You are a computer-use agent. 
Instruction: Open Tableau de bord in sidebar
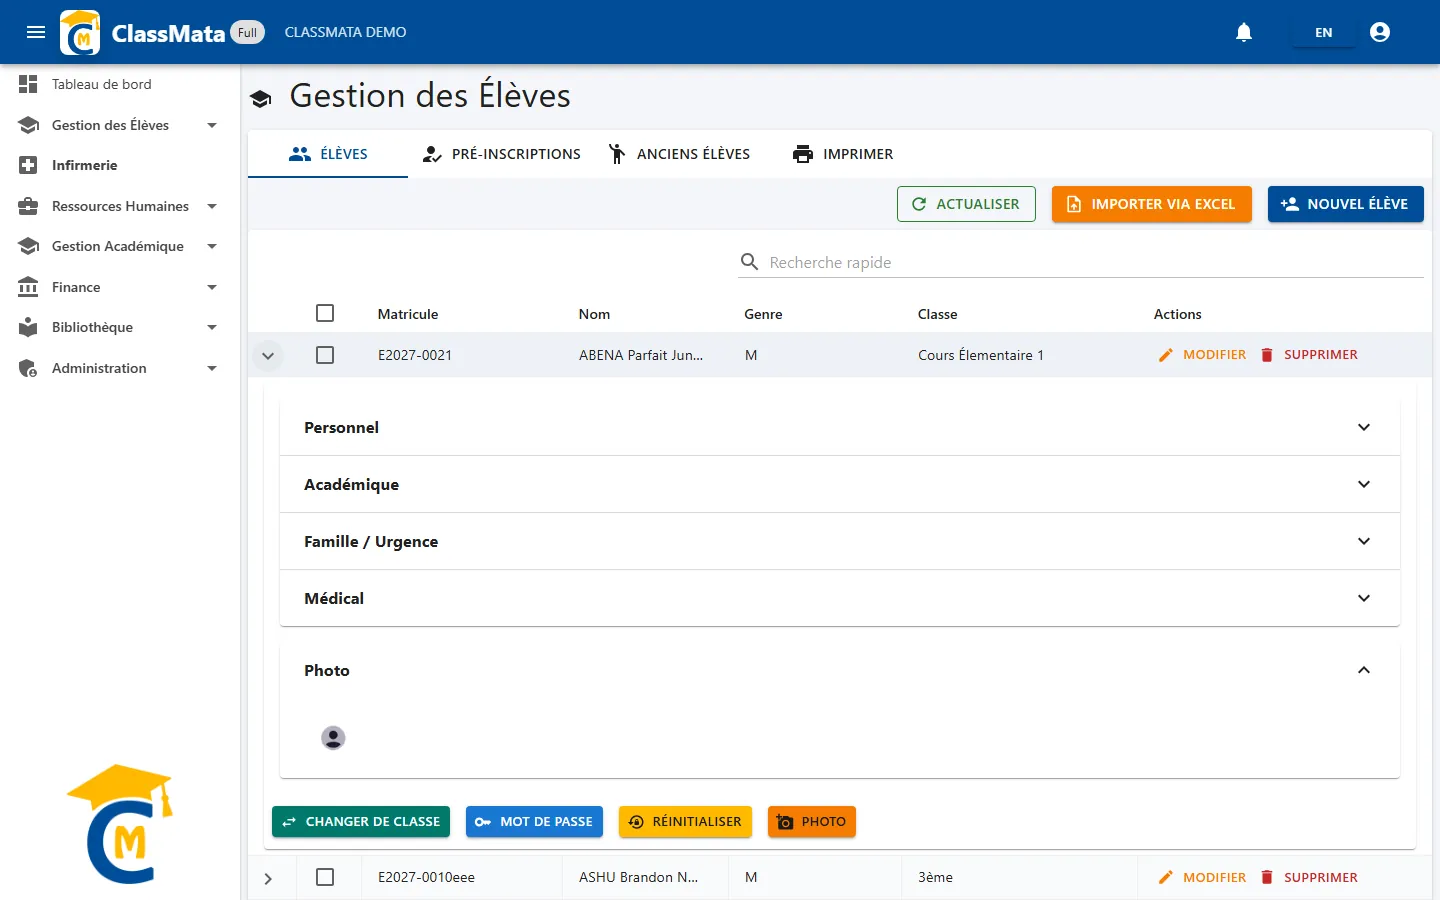[x=120, y=84]
